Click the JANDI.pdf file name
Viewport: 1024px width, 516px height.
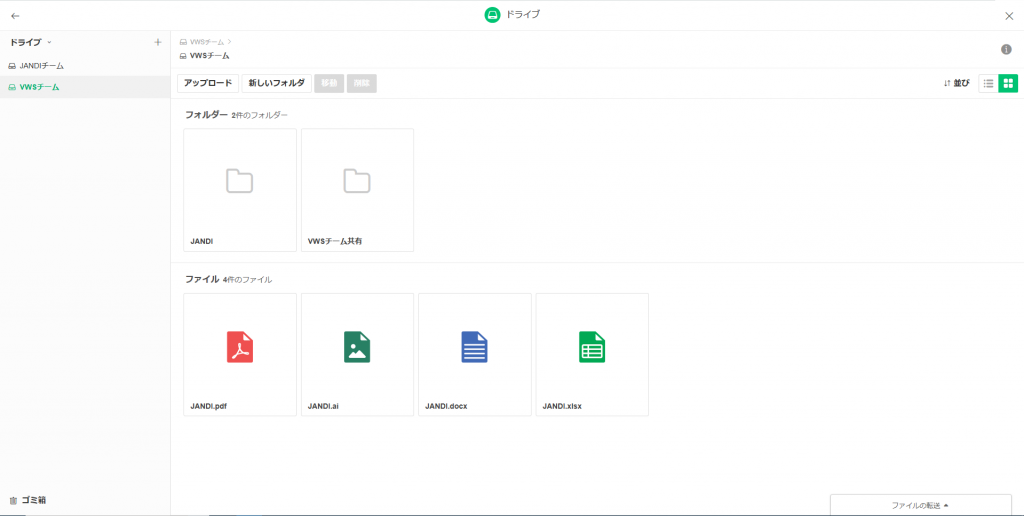[x=208, y=406]
